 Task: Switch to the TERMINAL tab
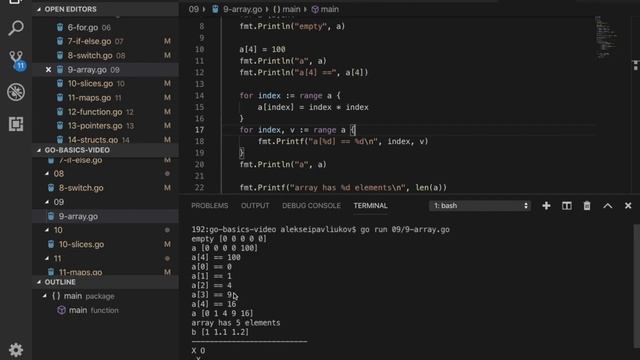tap(371, 206)
